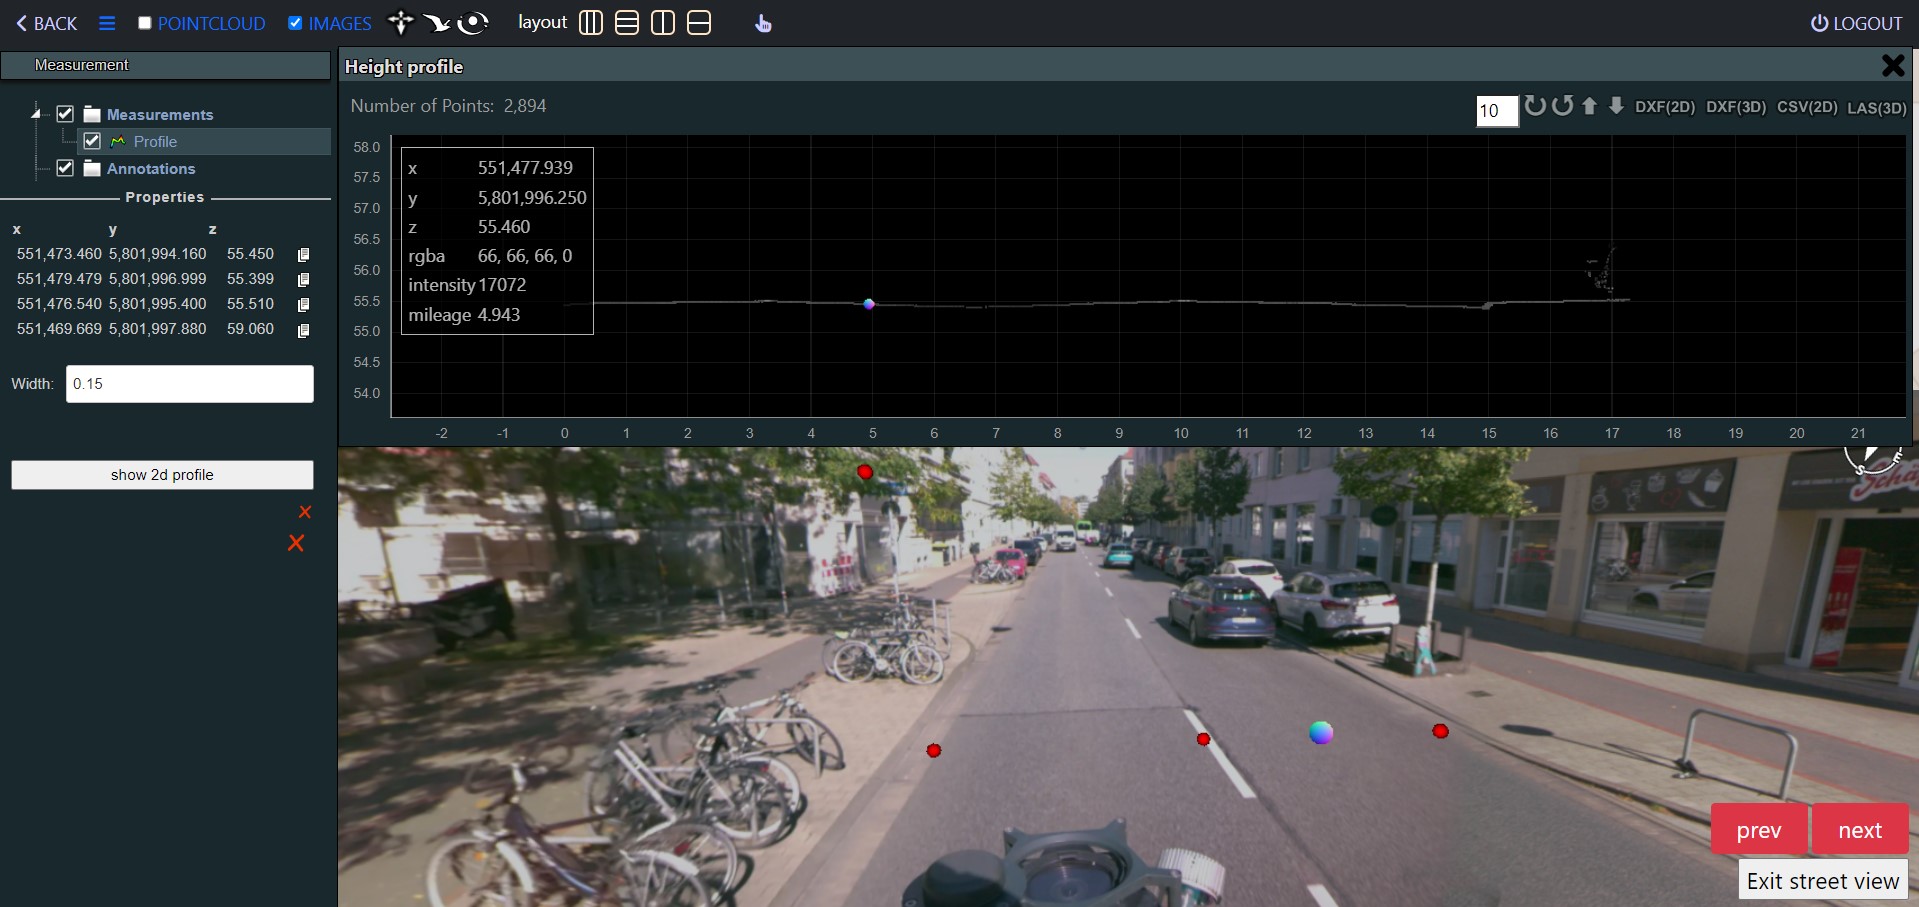Click the rotation step input showing 10
Viewport: 1919px width, 907px height.
click(1497, 110)
